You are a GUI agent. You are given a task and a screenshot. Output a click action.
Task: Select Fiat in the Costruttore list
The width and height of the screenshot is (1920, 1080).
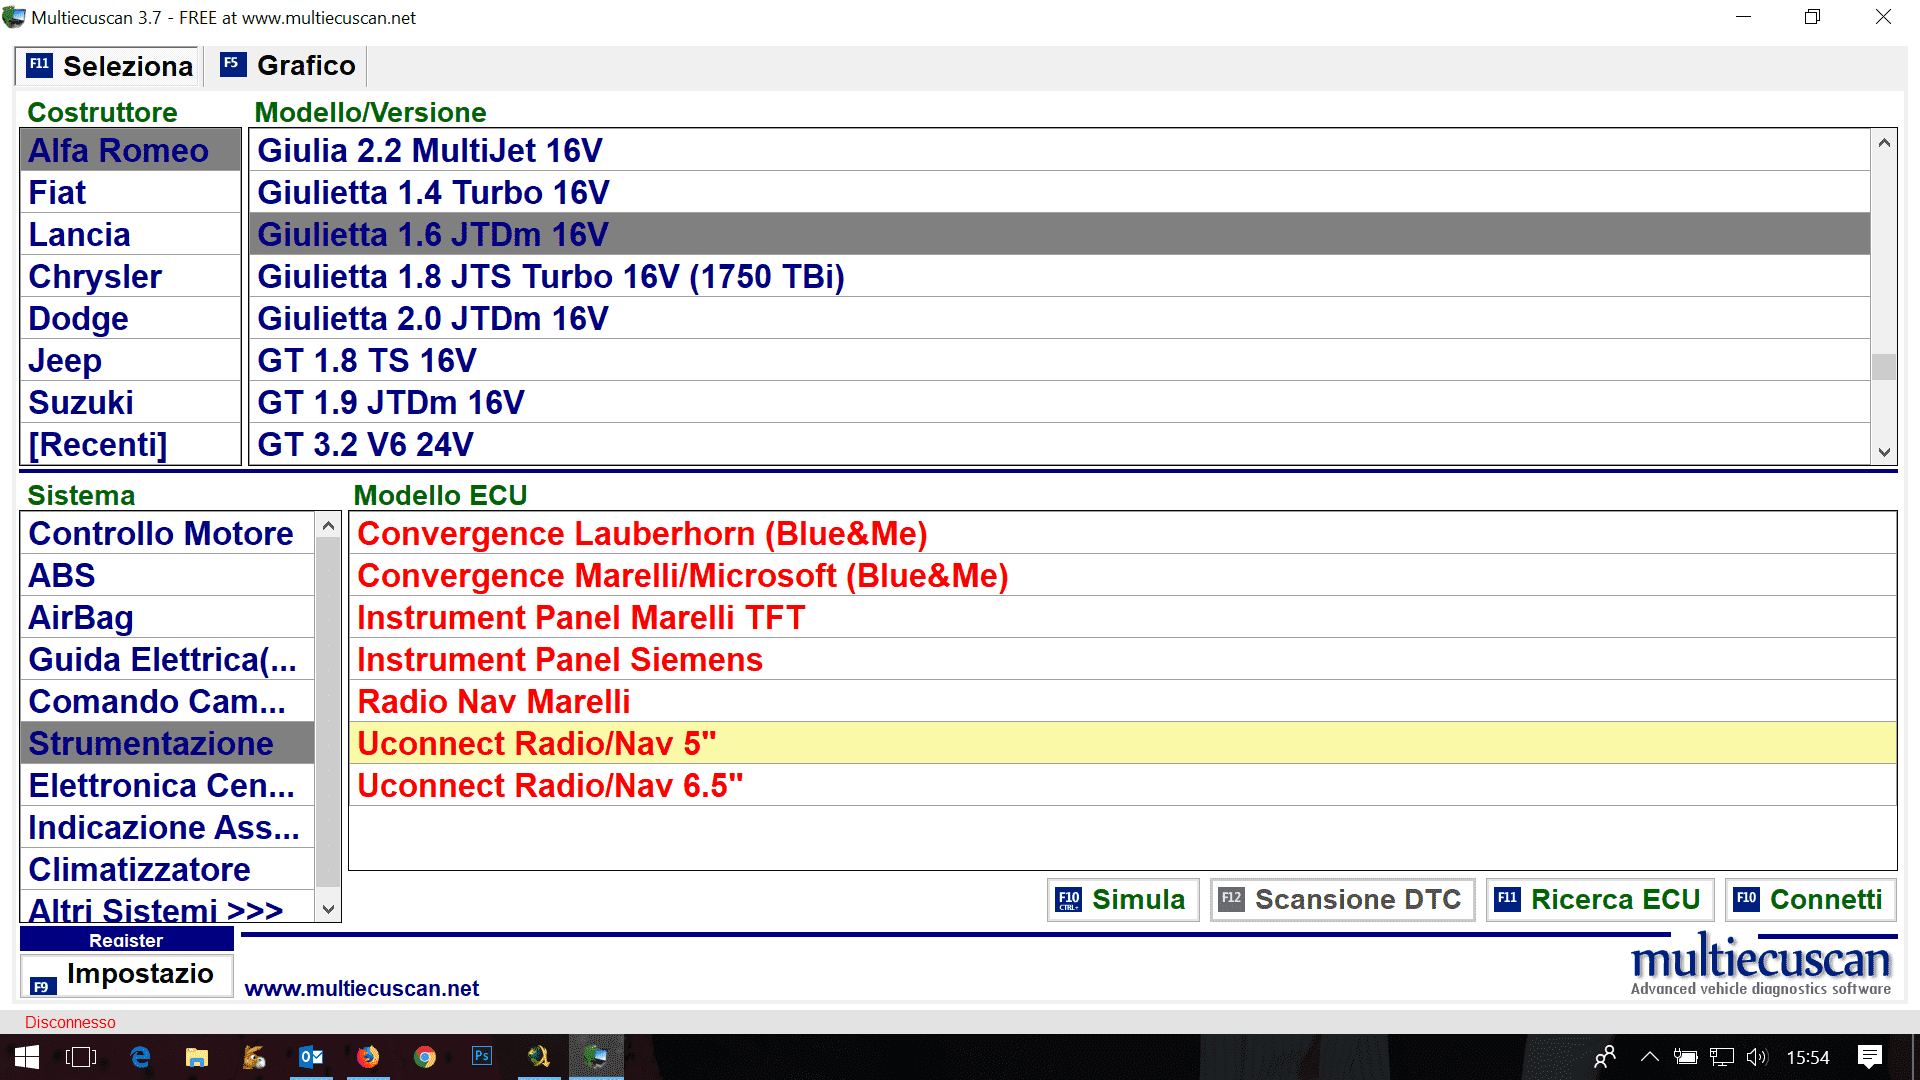tap(130, 192)
